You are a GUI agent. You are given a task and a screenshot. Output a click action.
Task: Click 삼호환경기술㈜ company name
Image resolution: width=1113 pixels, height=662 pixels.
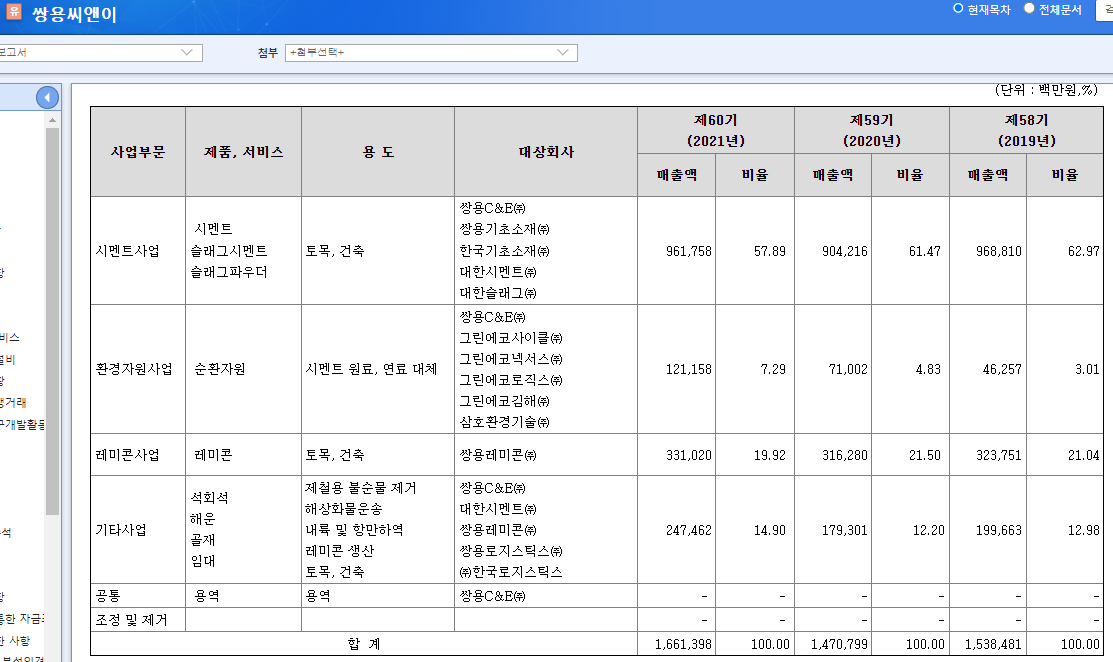click(x=505, y=422)
